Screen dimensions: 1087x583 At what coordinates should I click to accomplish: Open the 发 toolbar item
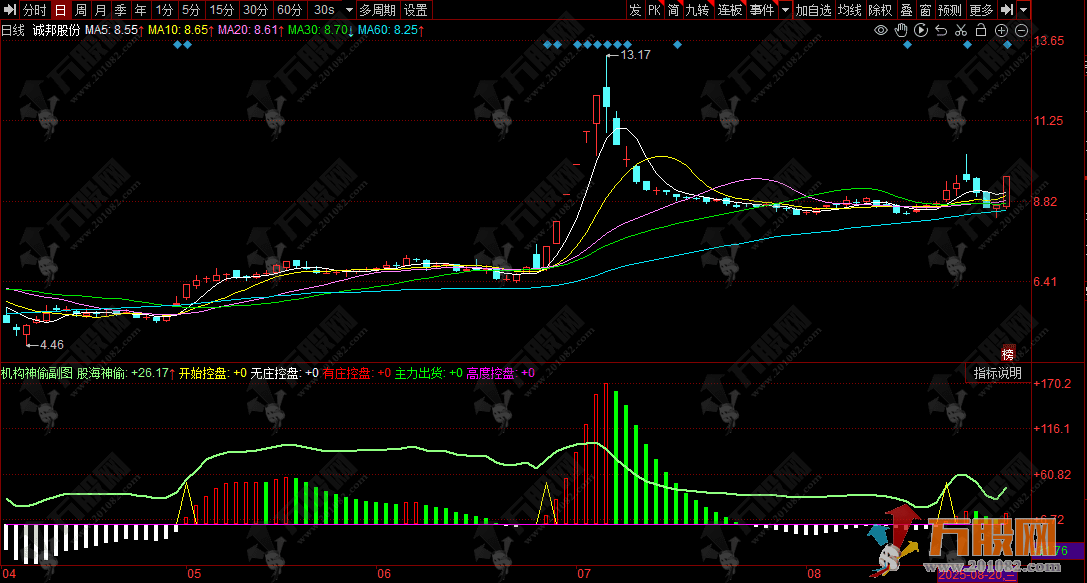click(x=635, y=10)
